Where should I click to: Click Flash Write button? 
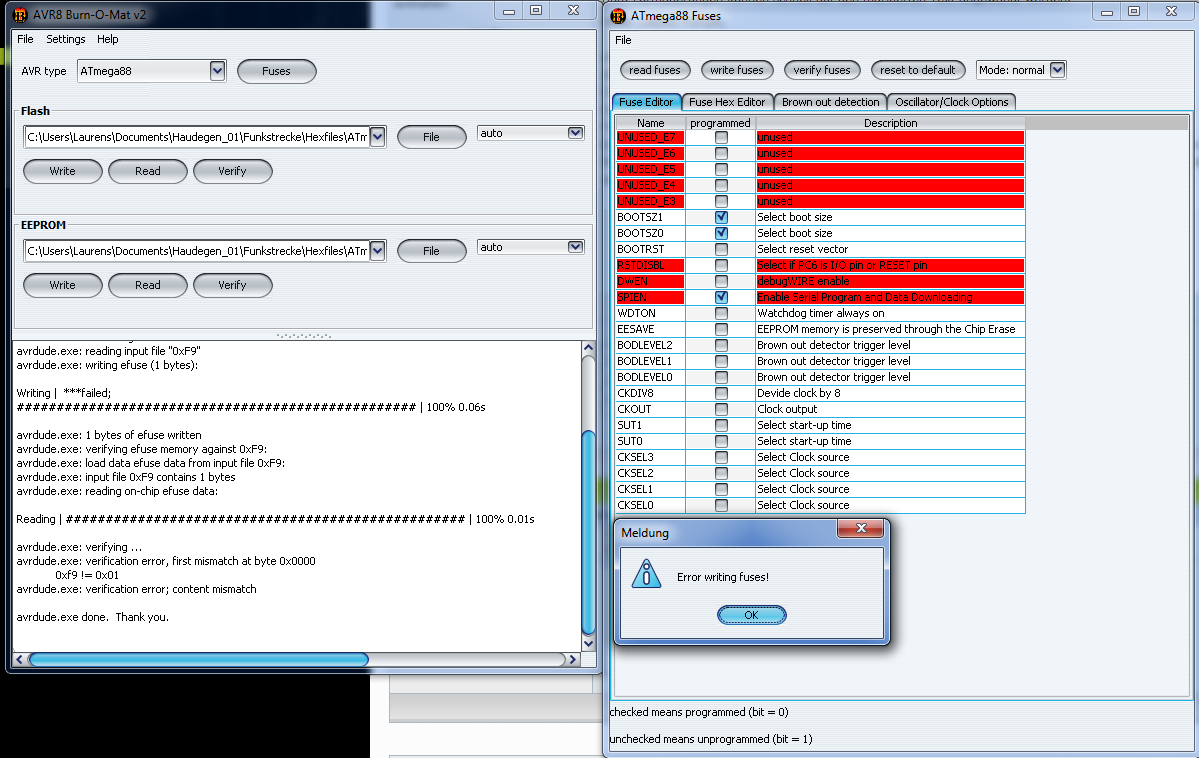63,171
